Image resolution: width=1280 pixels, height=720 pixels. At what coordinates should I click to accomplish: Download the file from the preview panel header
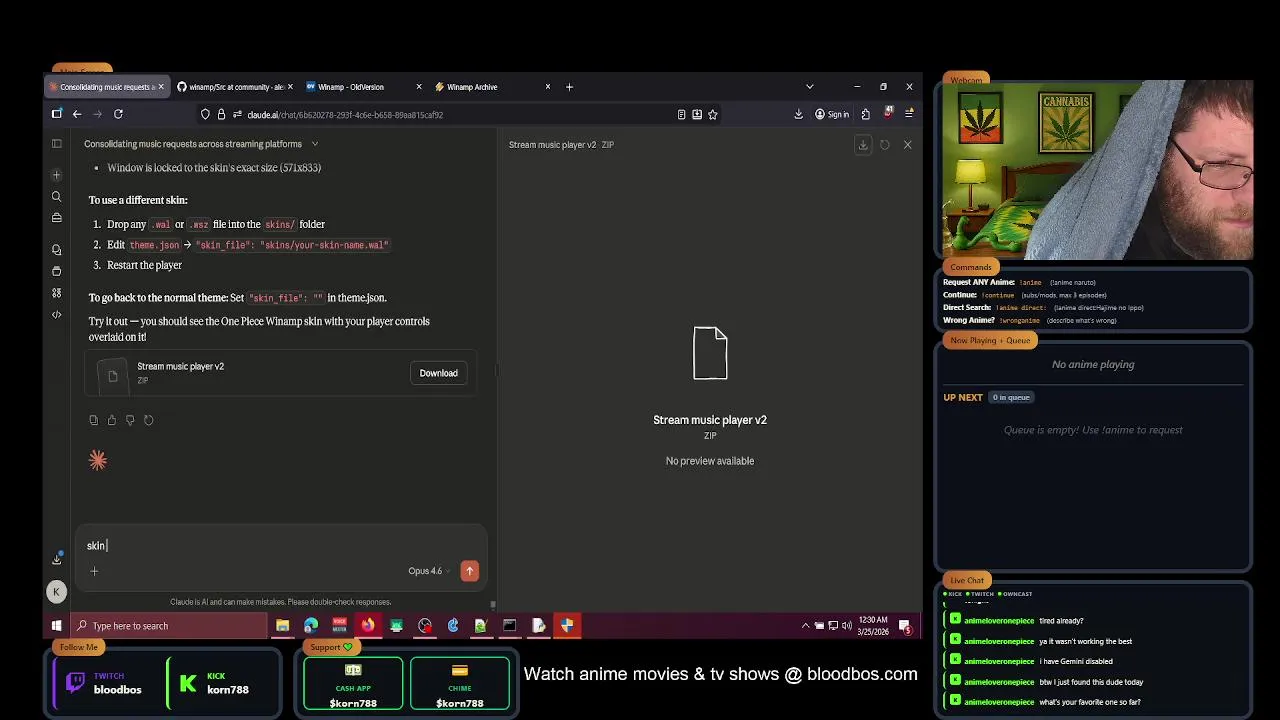click(x=863, y=145)
